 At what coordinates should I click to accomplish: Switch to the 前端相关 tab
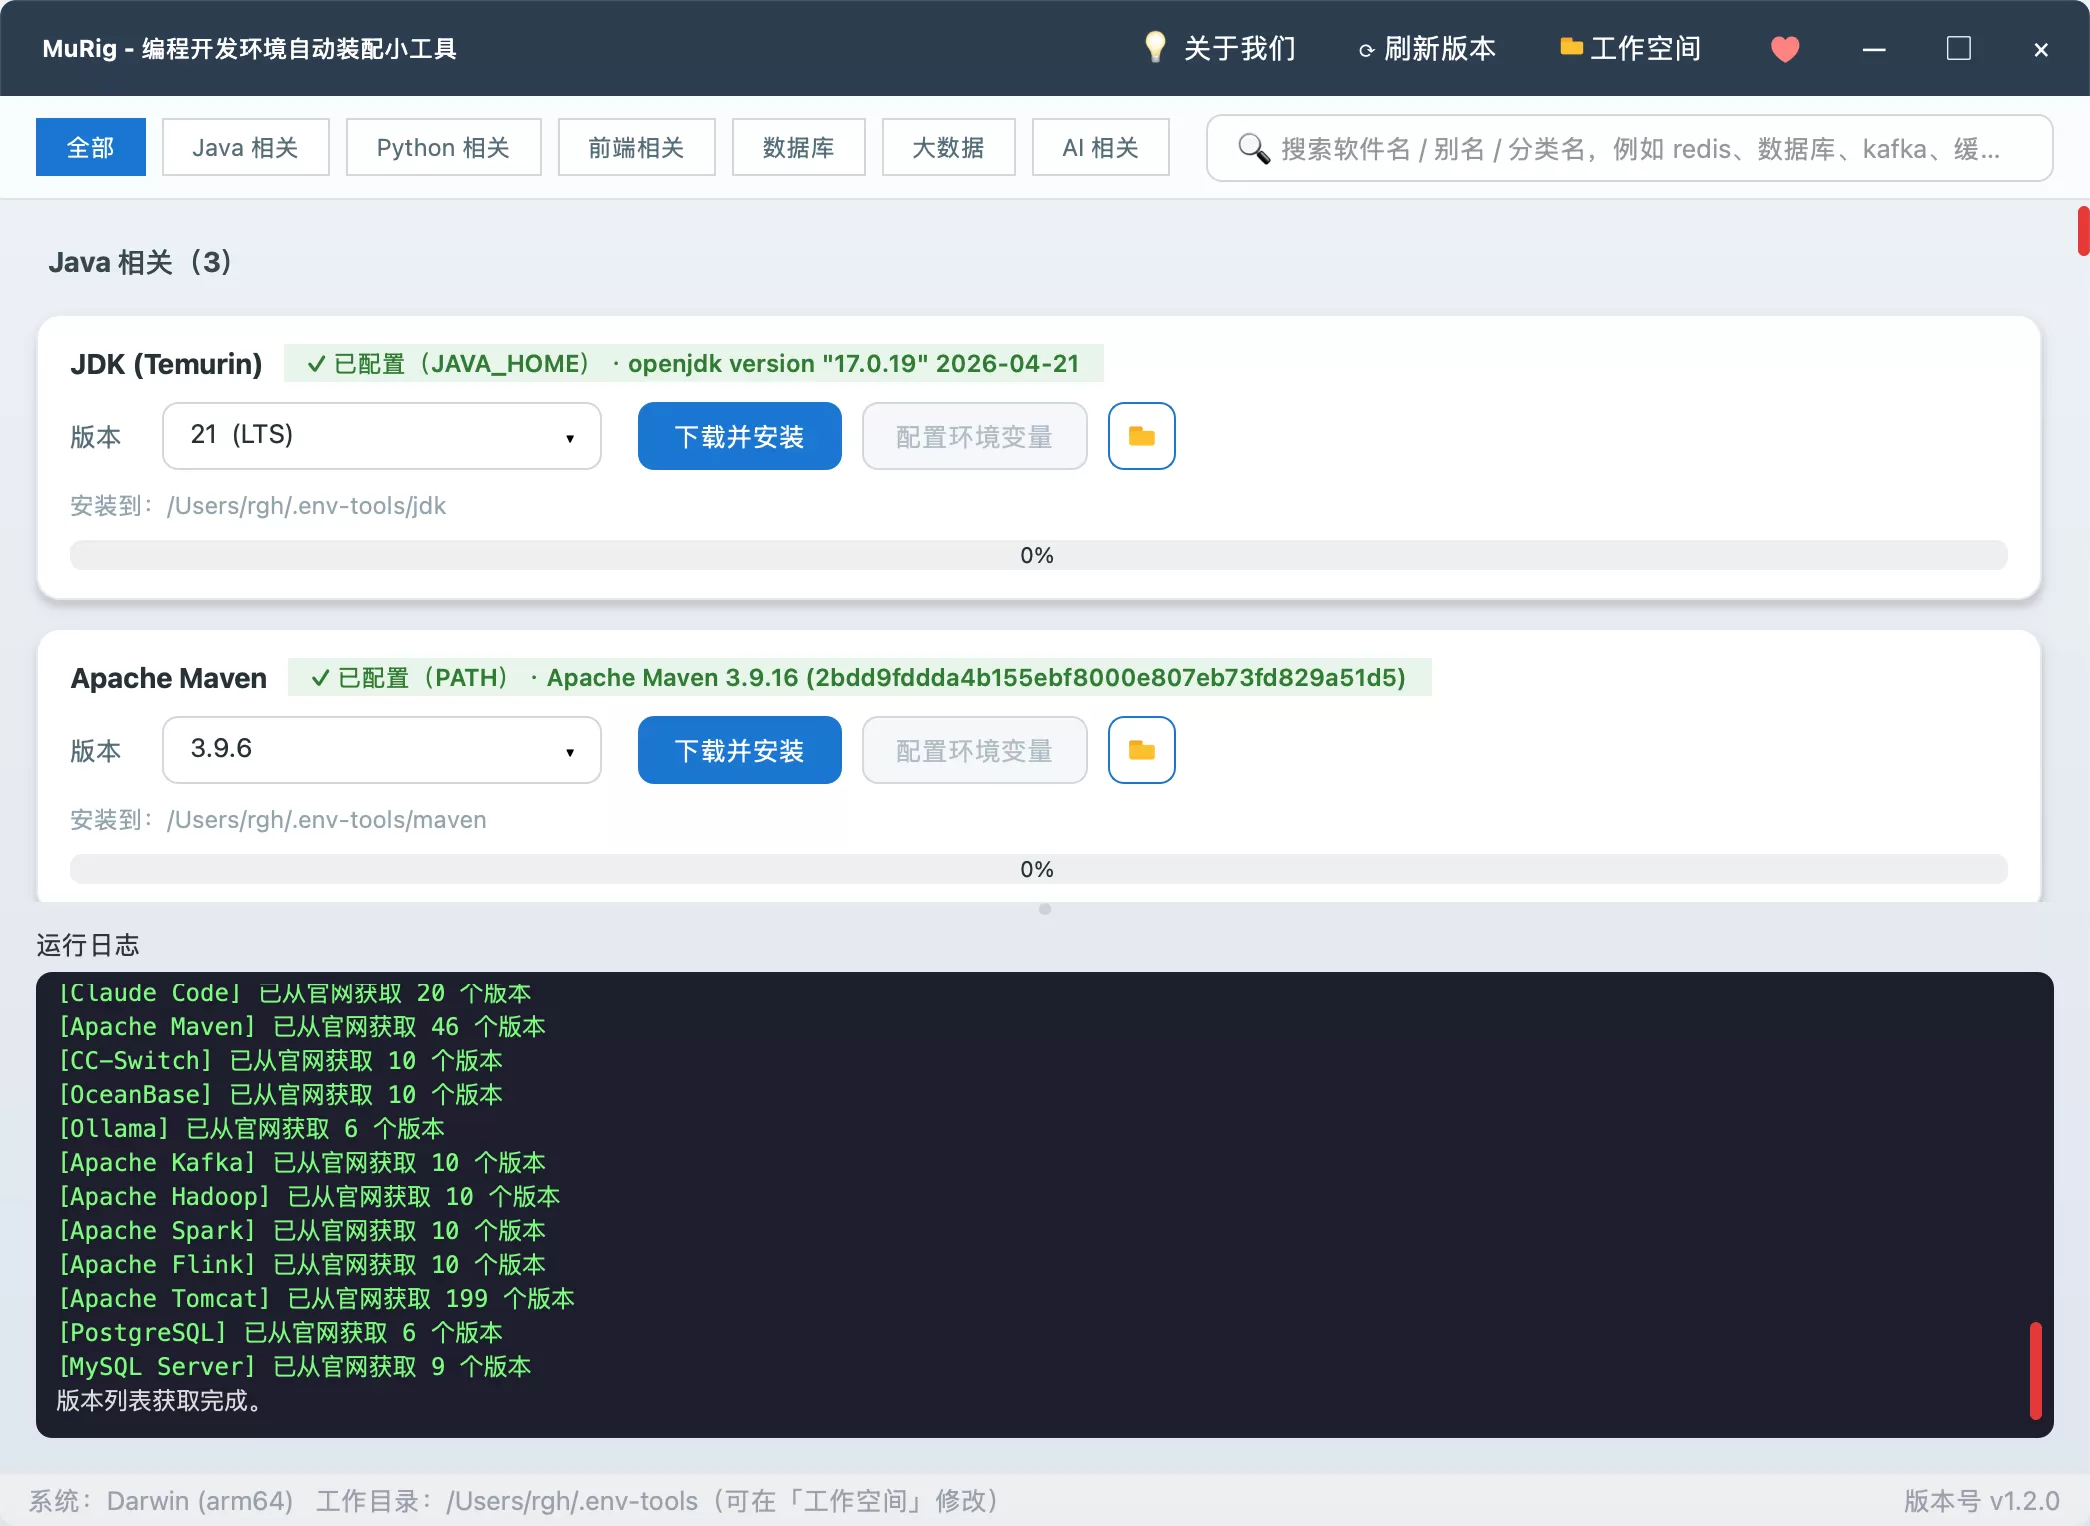(636, 147)
